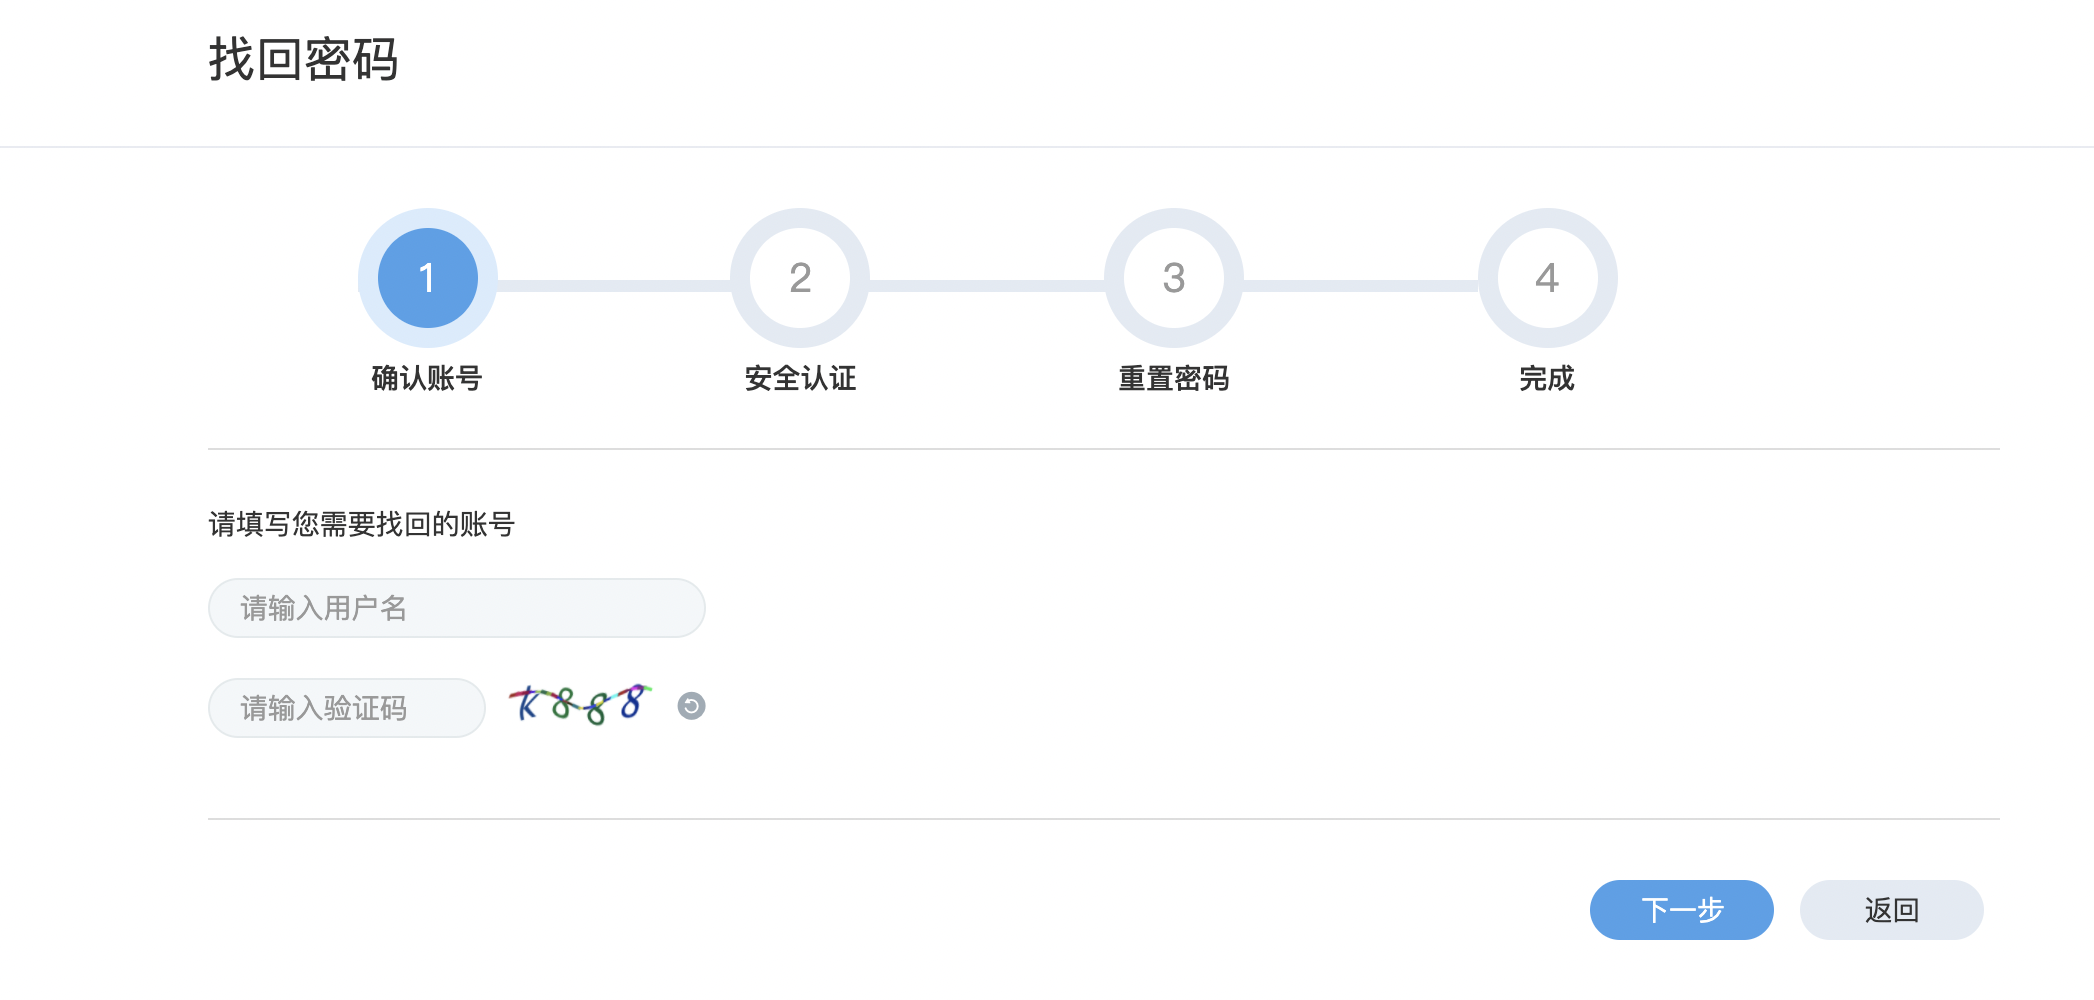The height and width of the screenshot is (1000, 2094).
Task: Click the 请填写您需要找回的账号 instruction text
Action: pyautogui.click(x=361, y=524)
